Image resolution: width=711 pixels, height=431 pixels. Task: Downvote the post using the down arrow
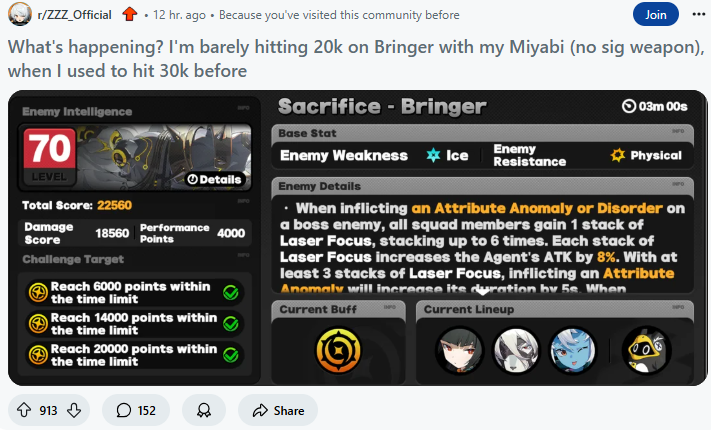[74, 410]
